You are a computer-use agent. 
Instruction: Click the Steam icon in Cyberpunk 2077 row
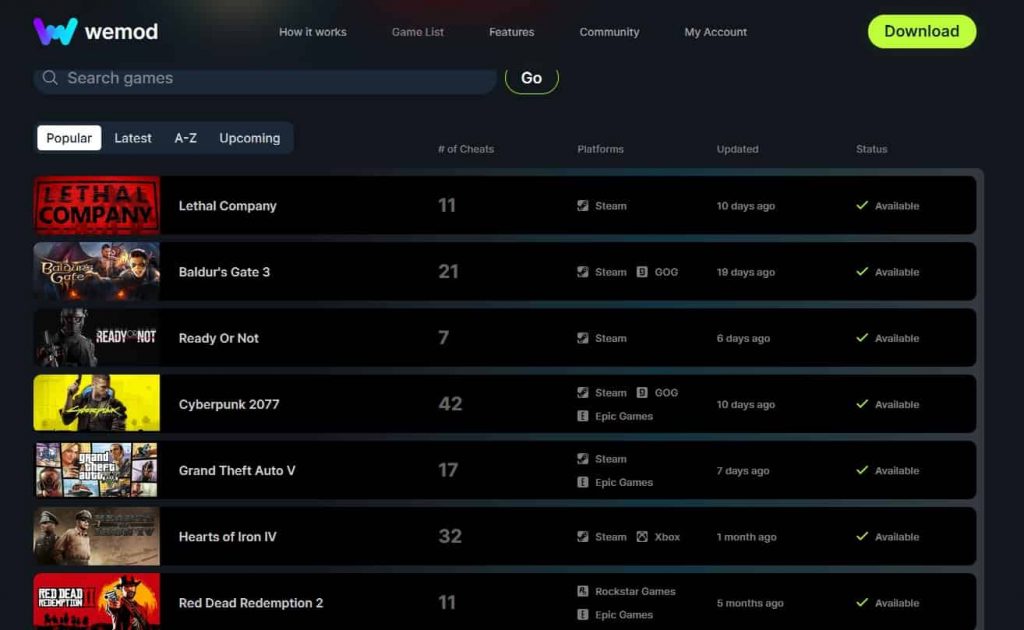click(x=583, y=392)
